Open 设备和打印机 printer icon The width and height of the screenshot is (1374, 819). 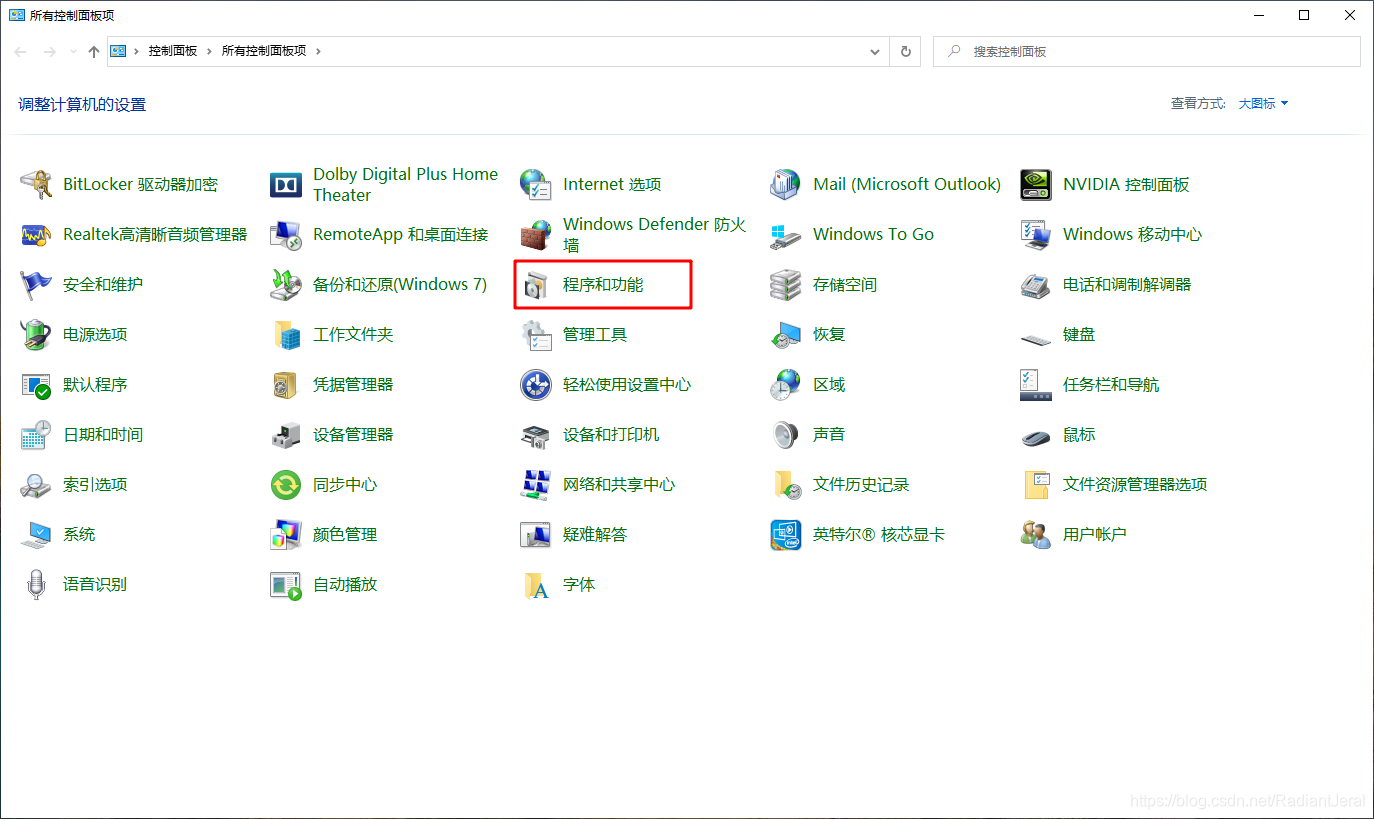click(x=536, y=434)
